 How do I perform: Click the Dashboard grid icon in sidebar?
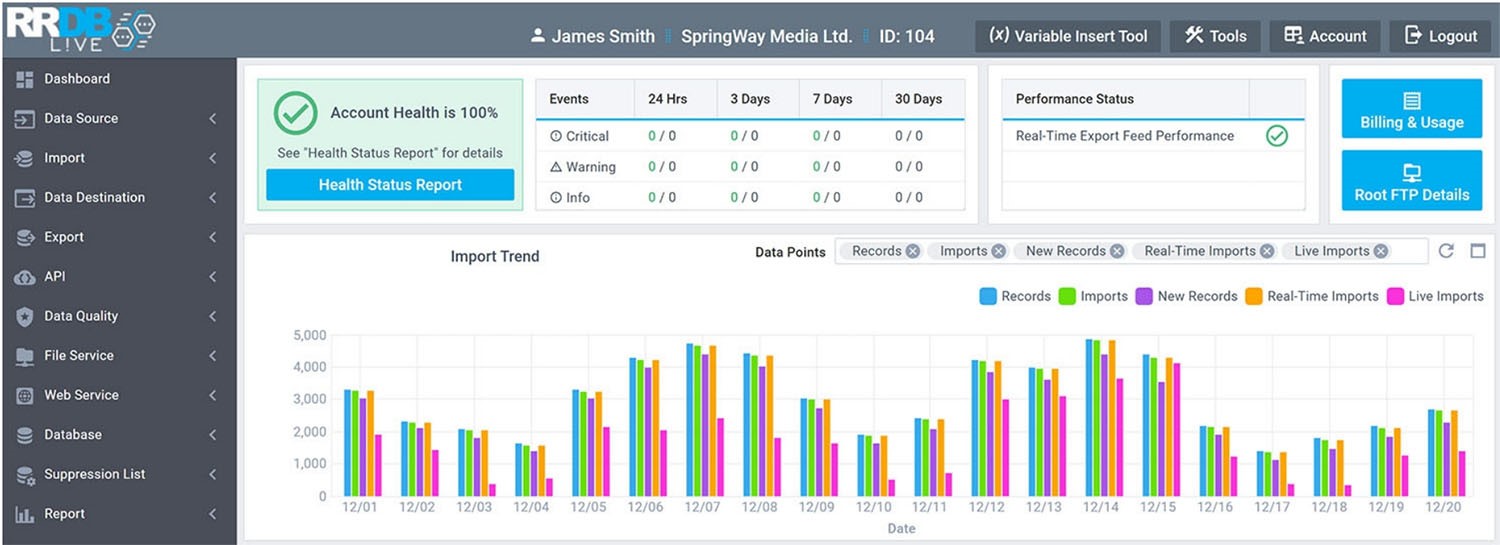(x=25, y=79)
